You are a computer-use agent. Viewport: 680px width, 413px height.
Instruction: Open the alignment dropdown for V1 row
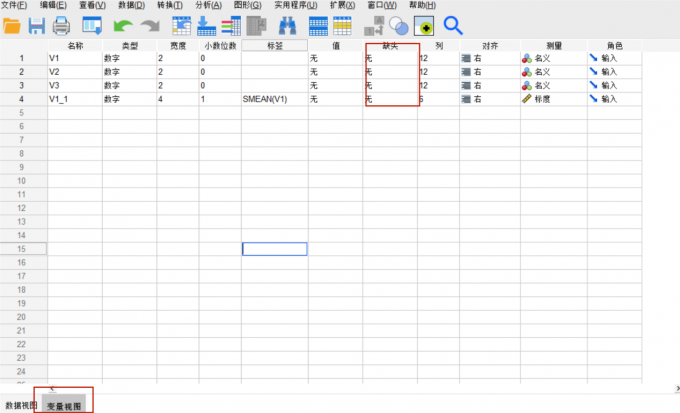(x=485, y=58)
